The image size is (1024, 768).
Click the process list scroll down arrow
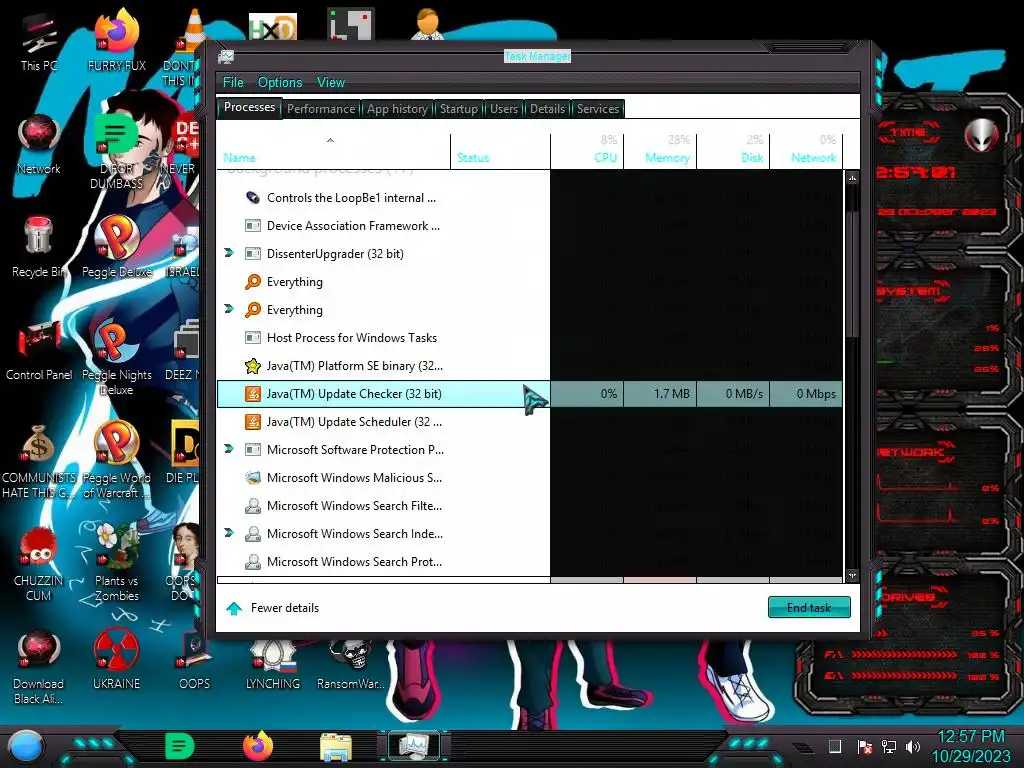point(852,575)
